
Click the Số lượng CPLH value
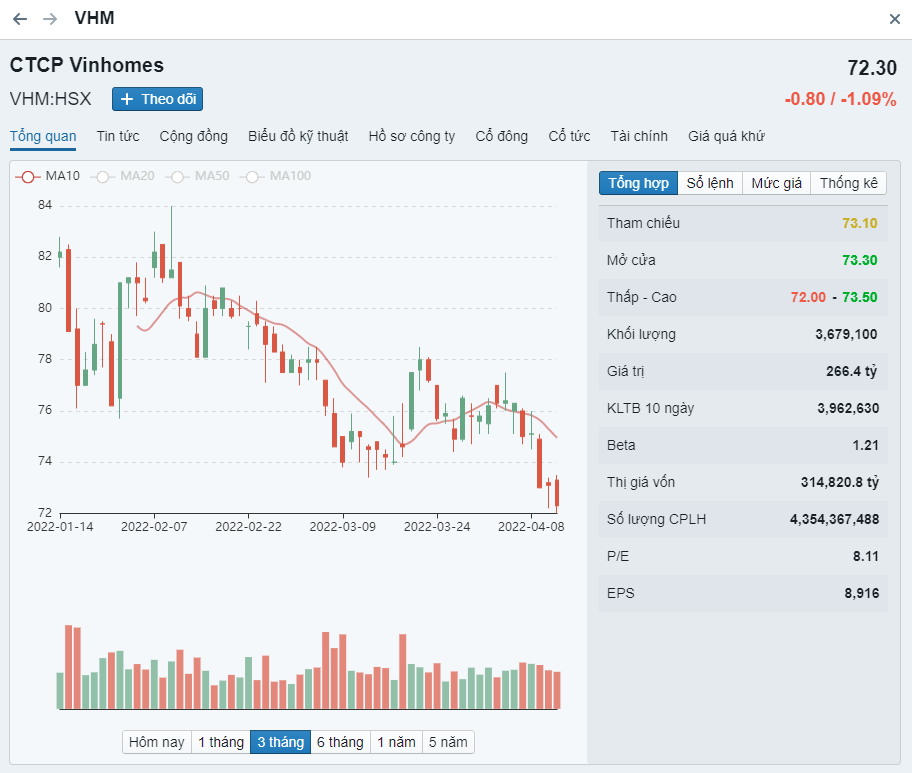coord(835,519)
